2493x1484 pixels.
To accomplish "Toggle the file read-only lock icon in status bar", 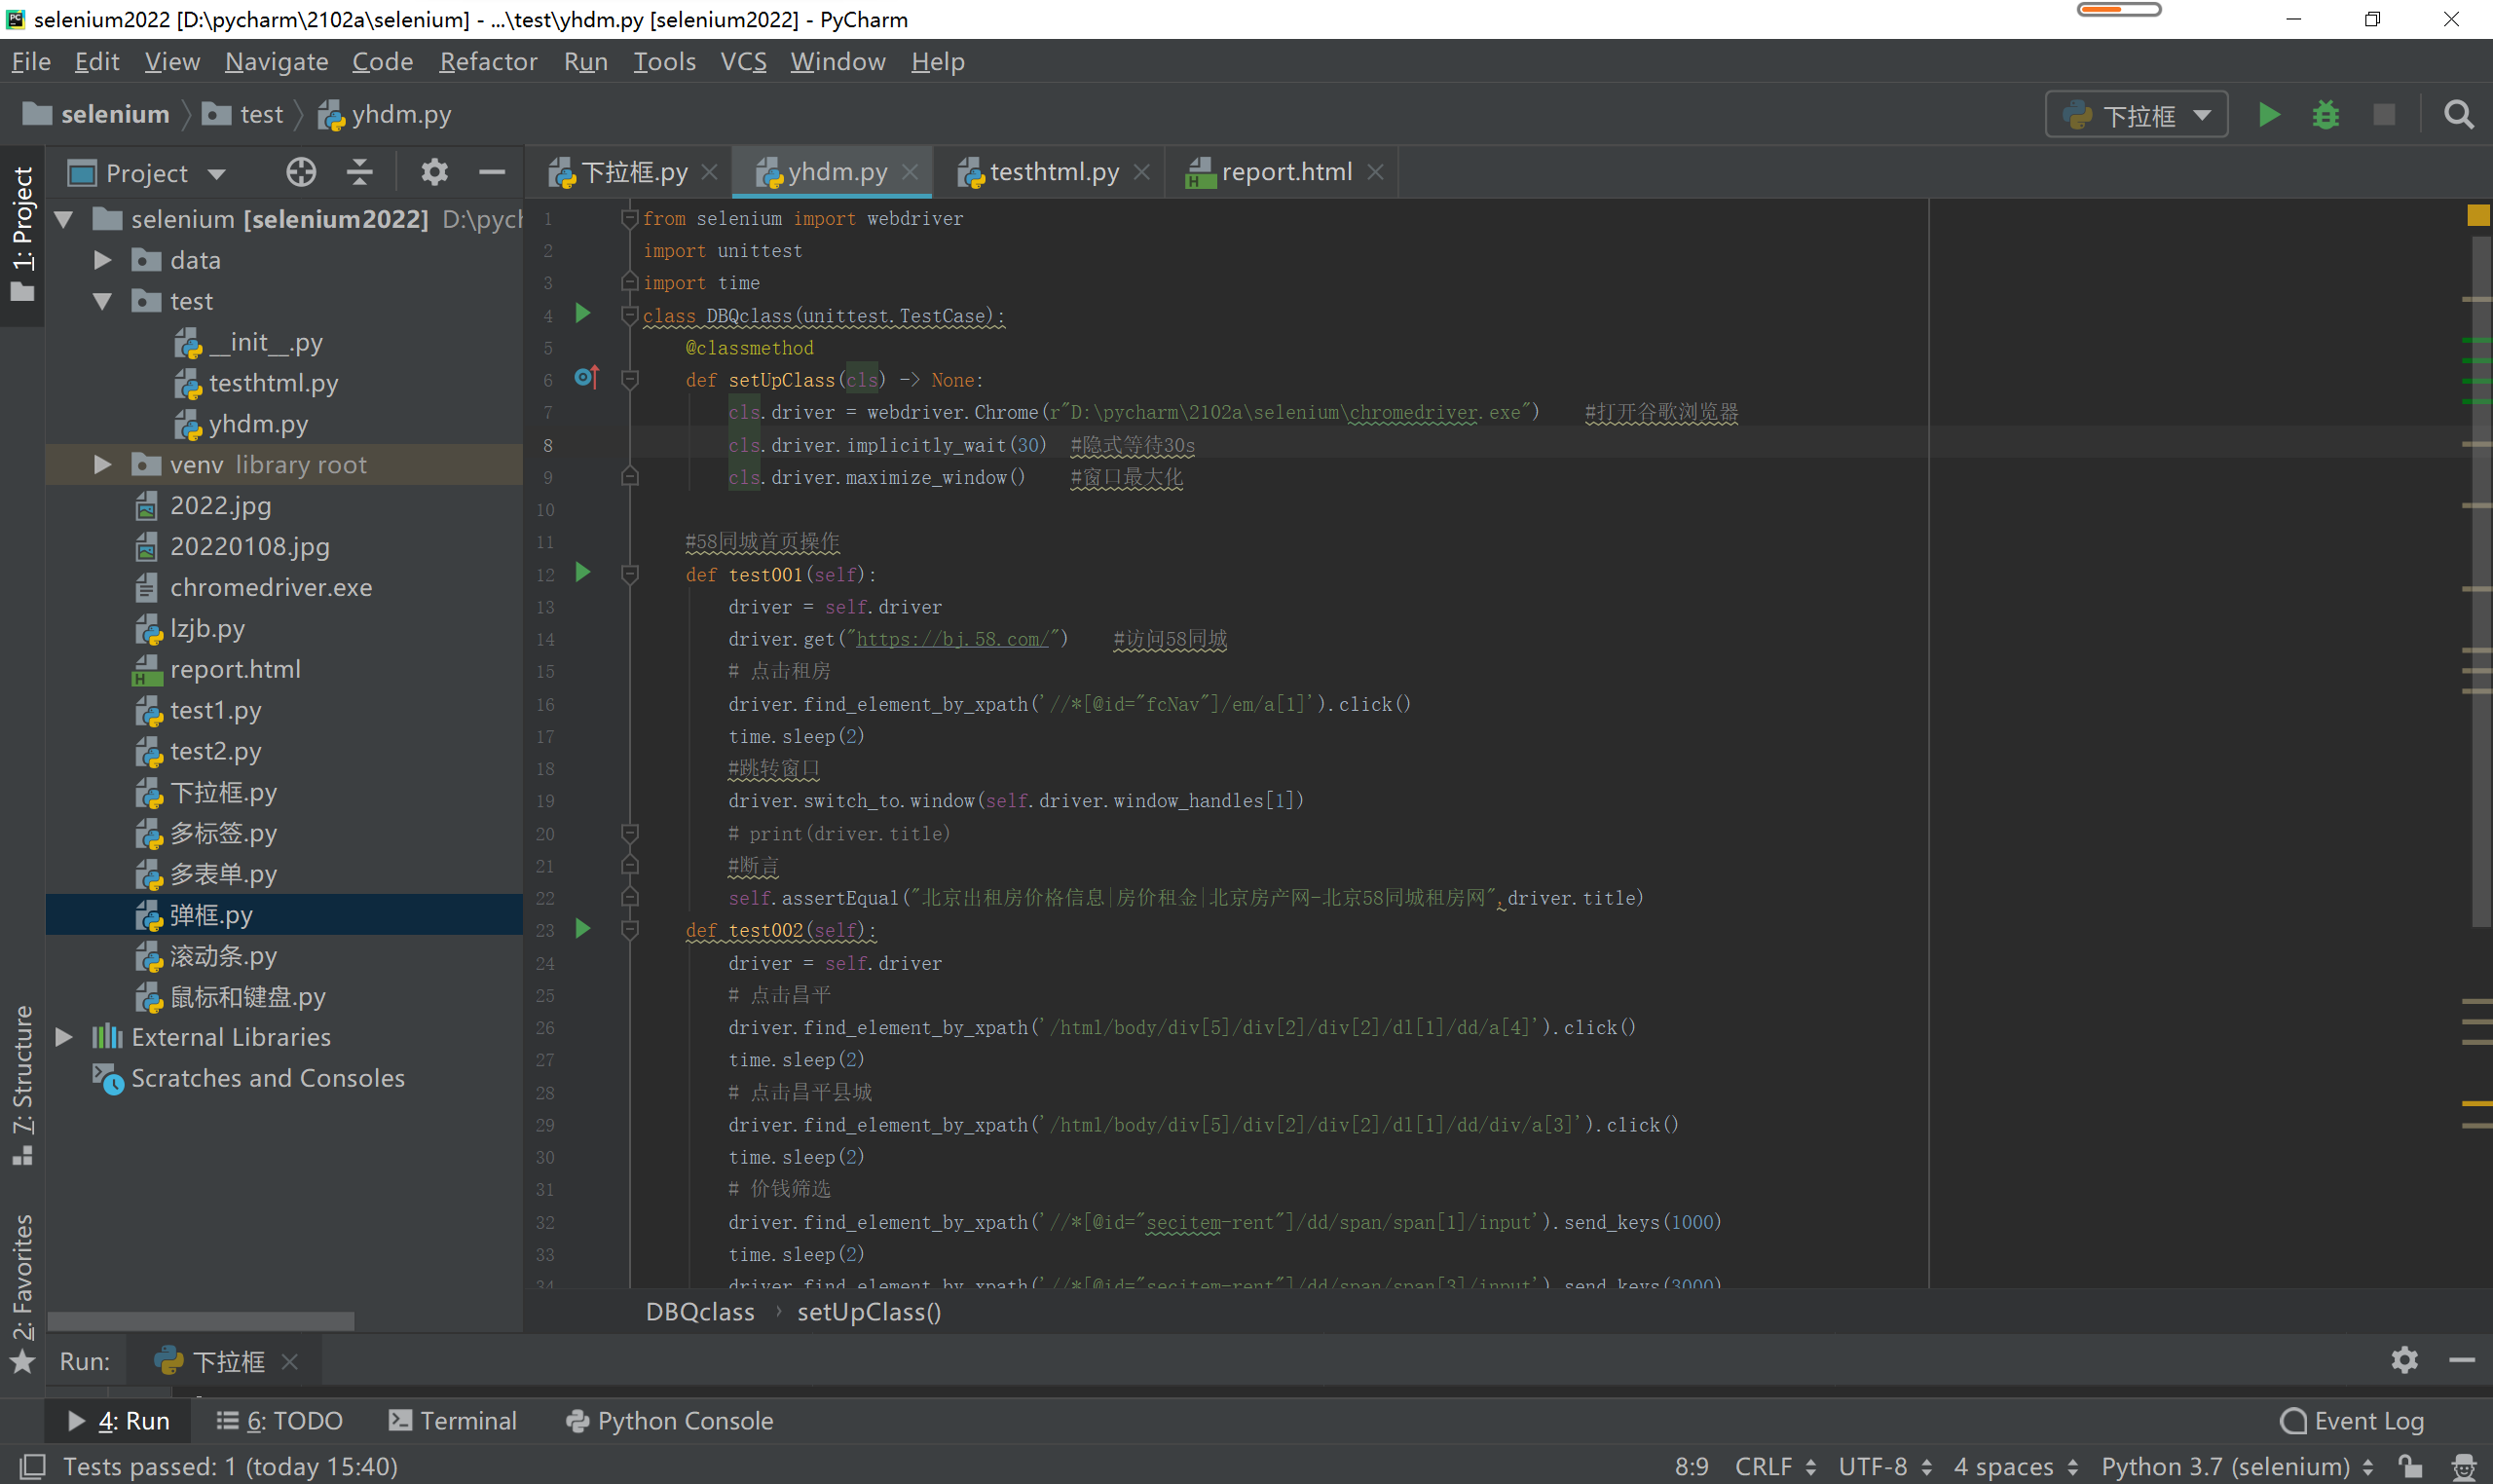I will point(2411,1466).
